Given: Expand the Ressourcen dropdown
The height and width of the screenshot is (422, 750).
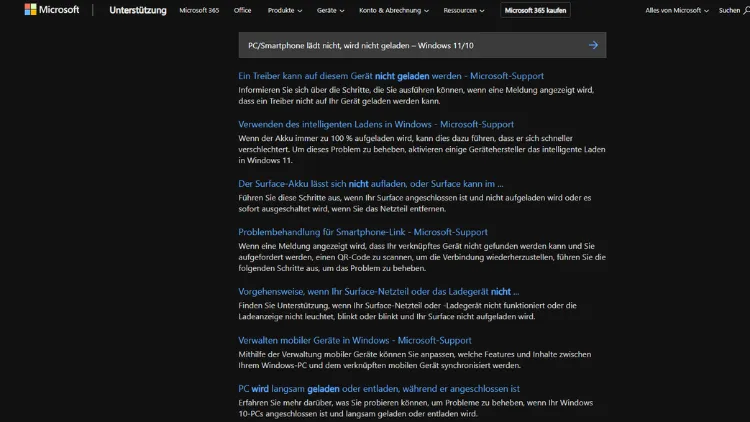Looking at the screenshot, I should [463, 10].
